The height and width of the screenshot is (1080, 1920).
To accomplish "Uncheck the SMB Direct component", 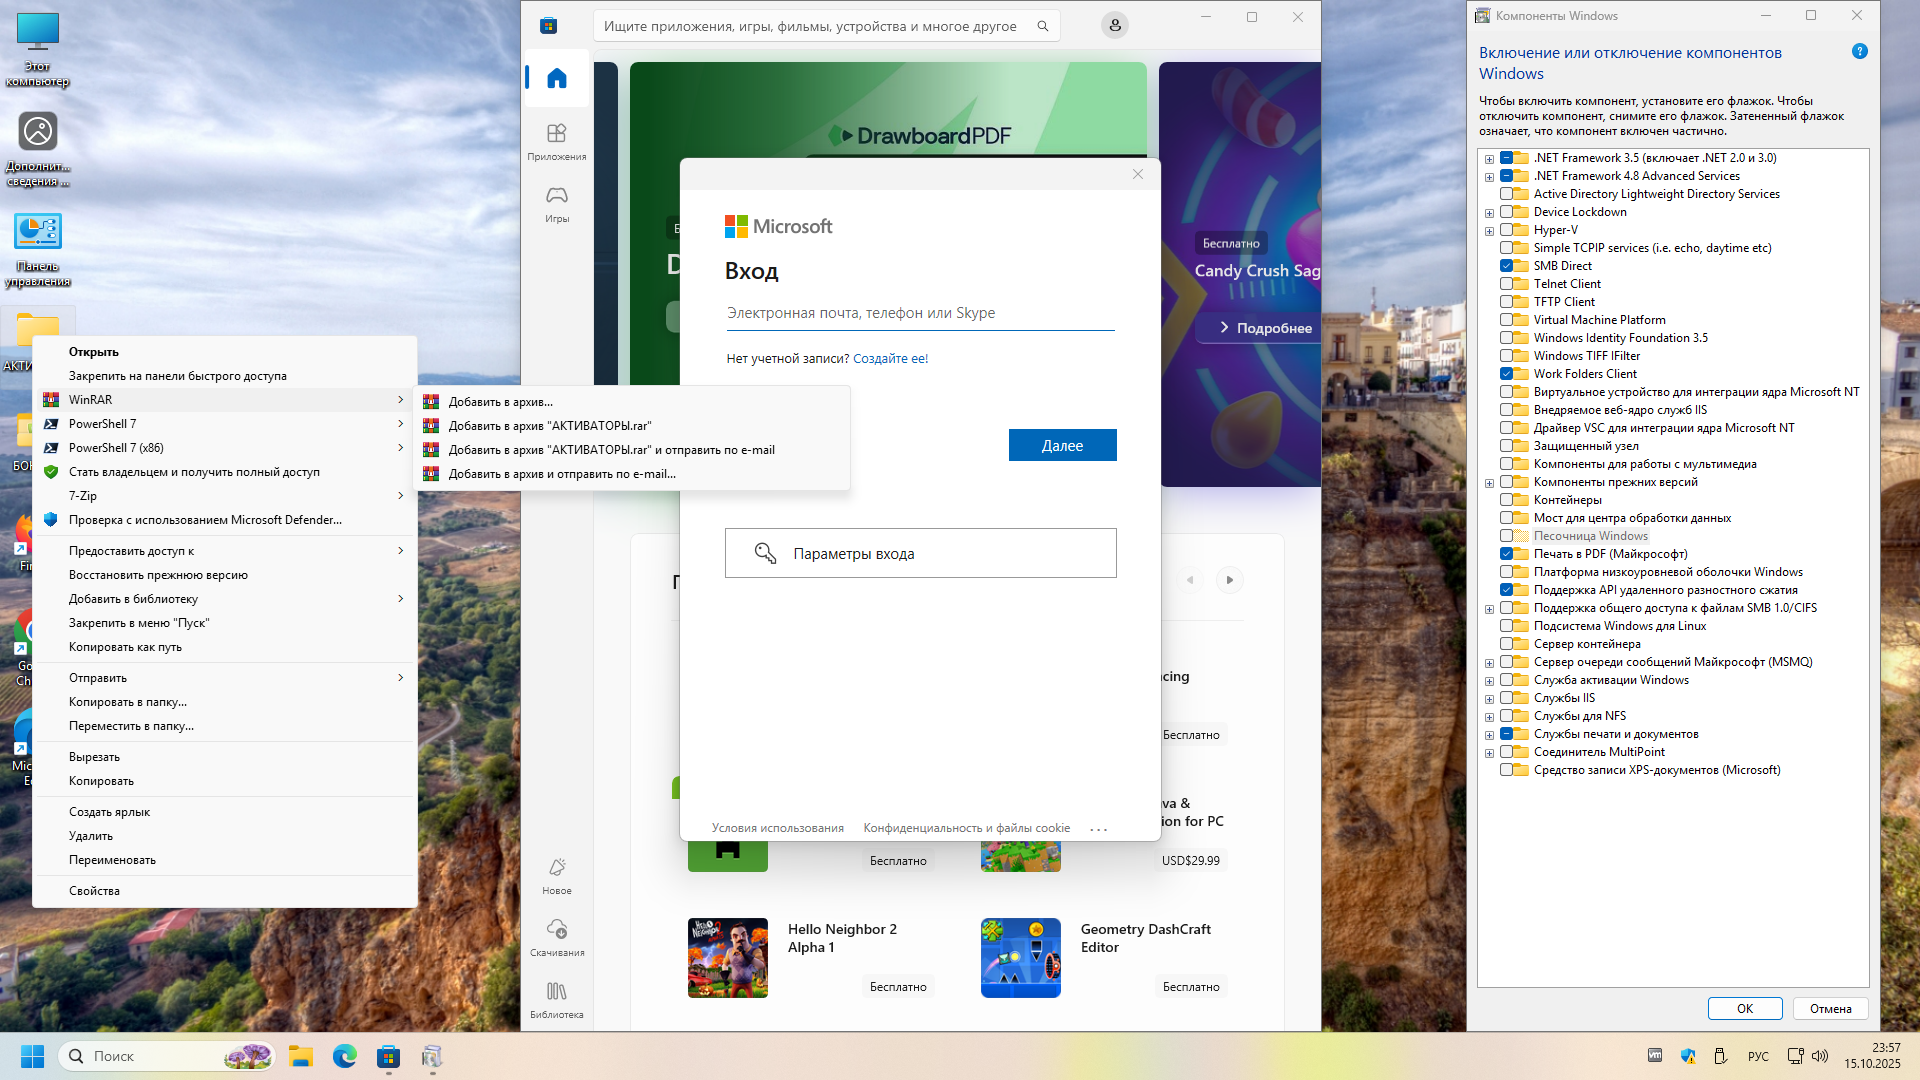I will click(1506, 266).
